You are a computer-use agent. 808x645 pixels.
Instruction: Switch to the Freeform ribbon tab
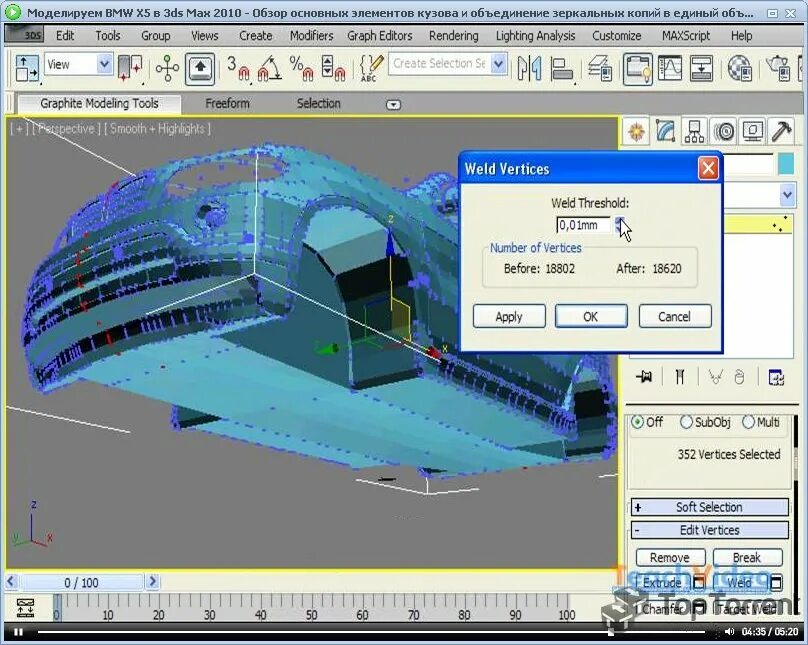(x=227, y=104)
